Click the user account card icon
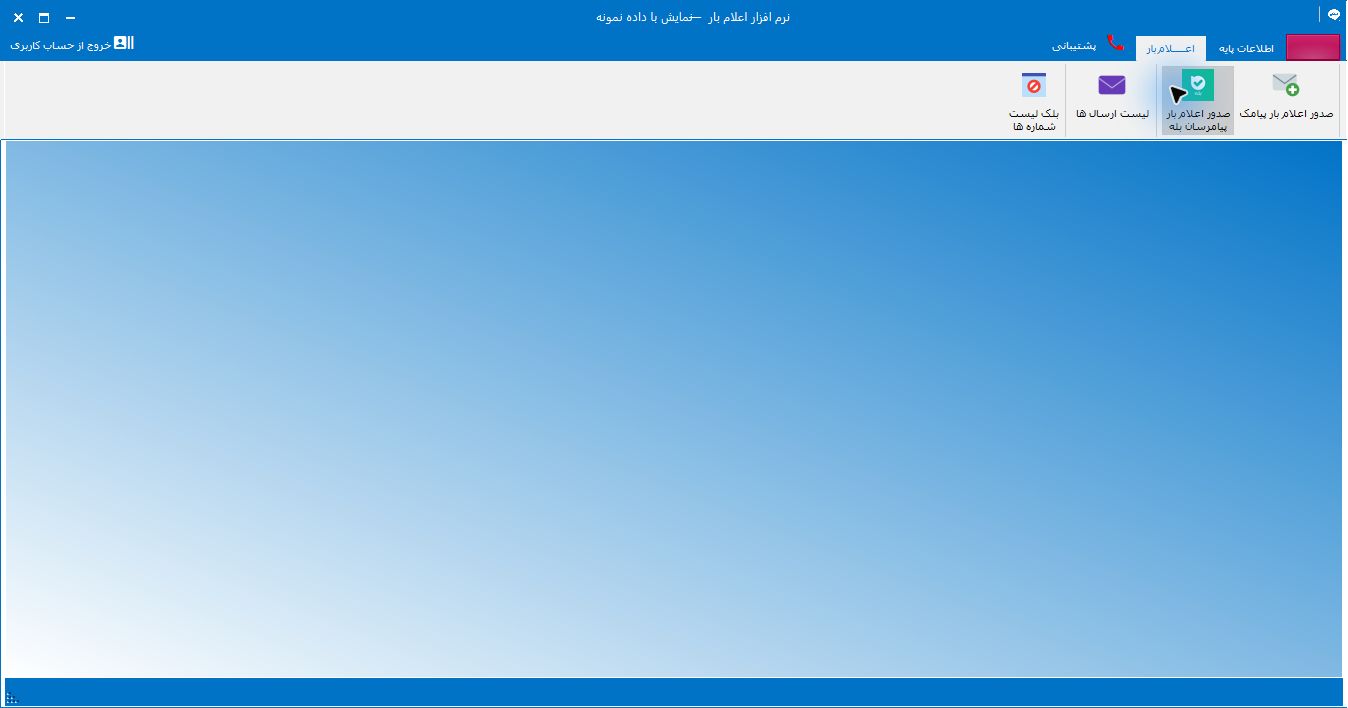 (x=124, y=43)
